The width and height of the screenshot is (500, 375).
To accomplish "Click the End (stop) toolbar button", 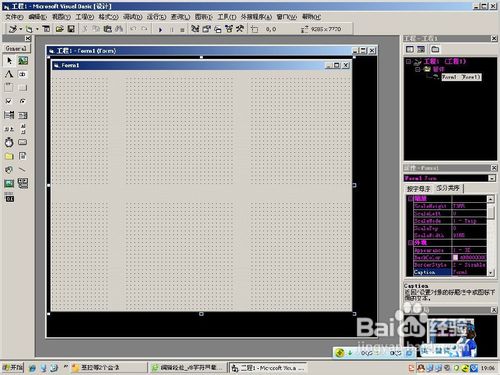I will click(182, 30).
